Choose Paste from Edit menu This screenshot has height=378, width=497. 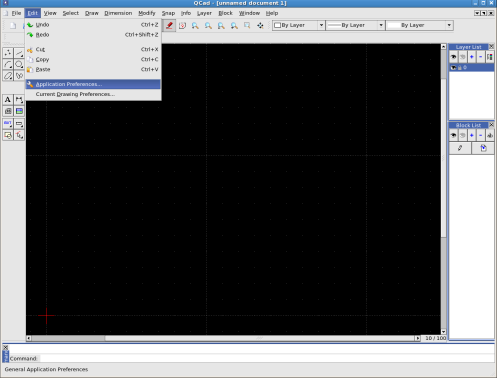pos(93,69)
